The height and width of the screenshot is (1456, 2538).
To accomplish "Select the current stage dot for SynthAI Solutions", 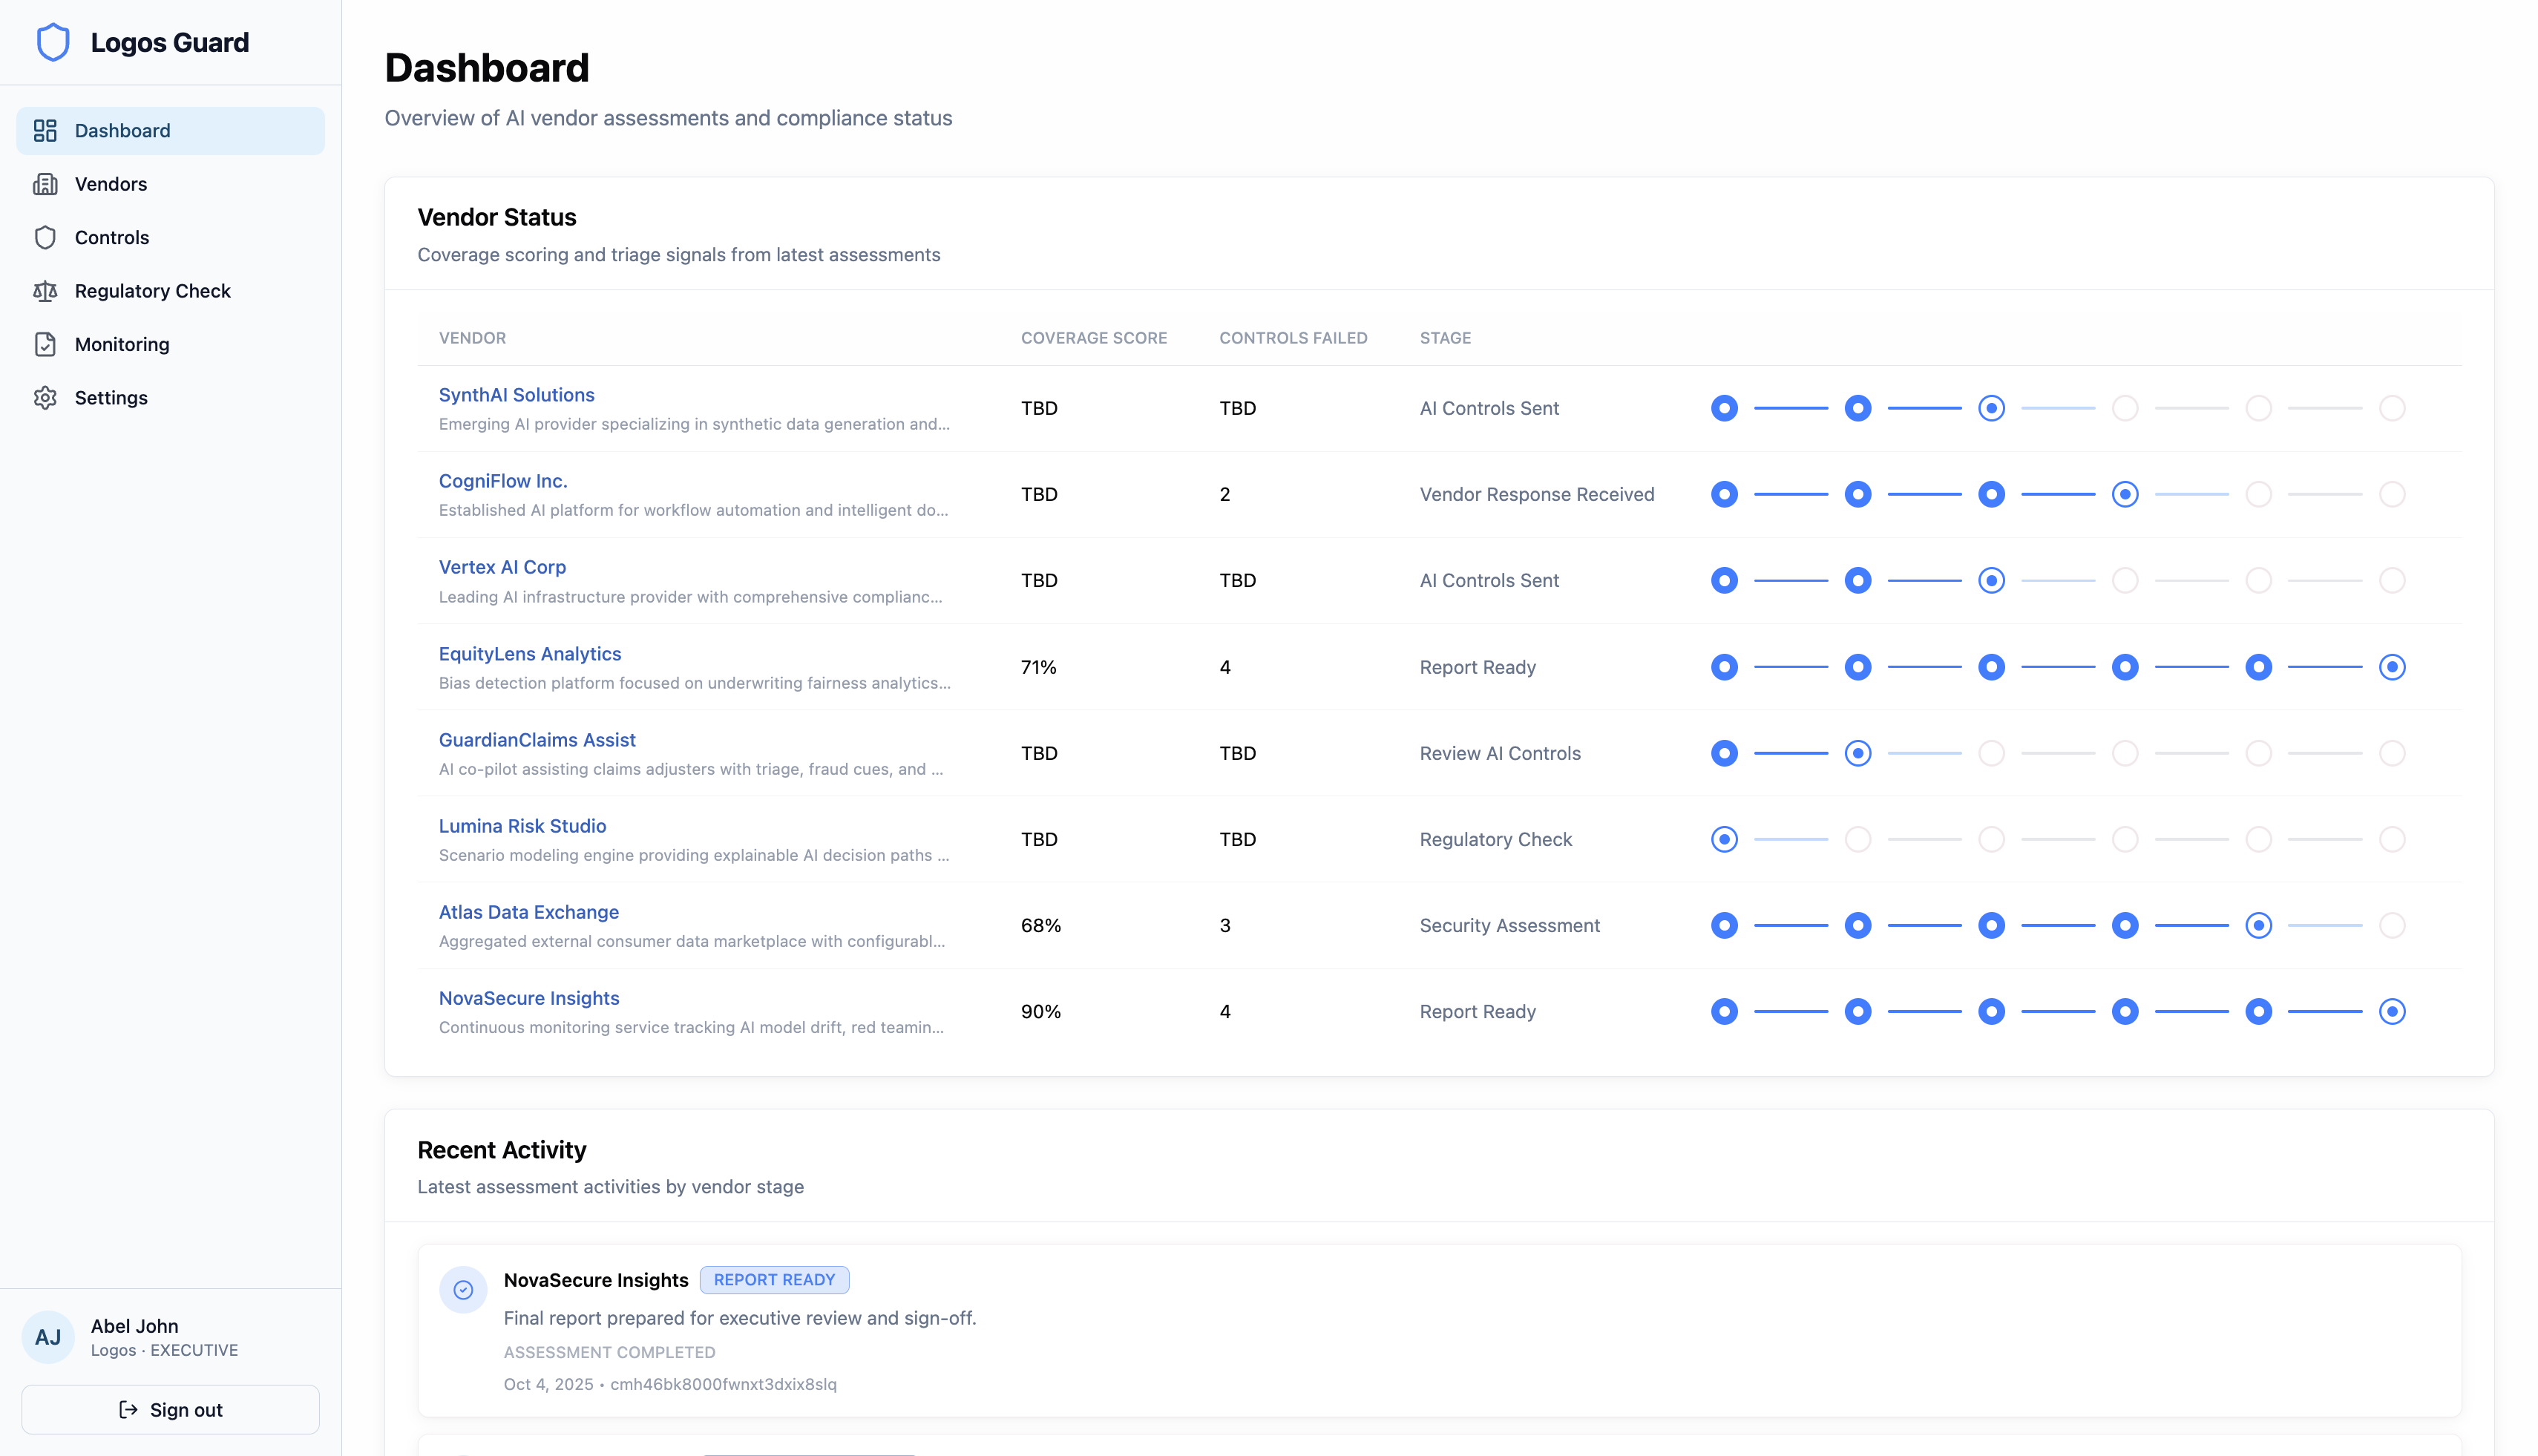I will (1991, 408).
